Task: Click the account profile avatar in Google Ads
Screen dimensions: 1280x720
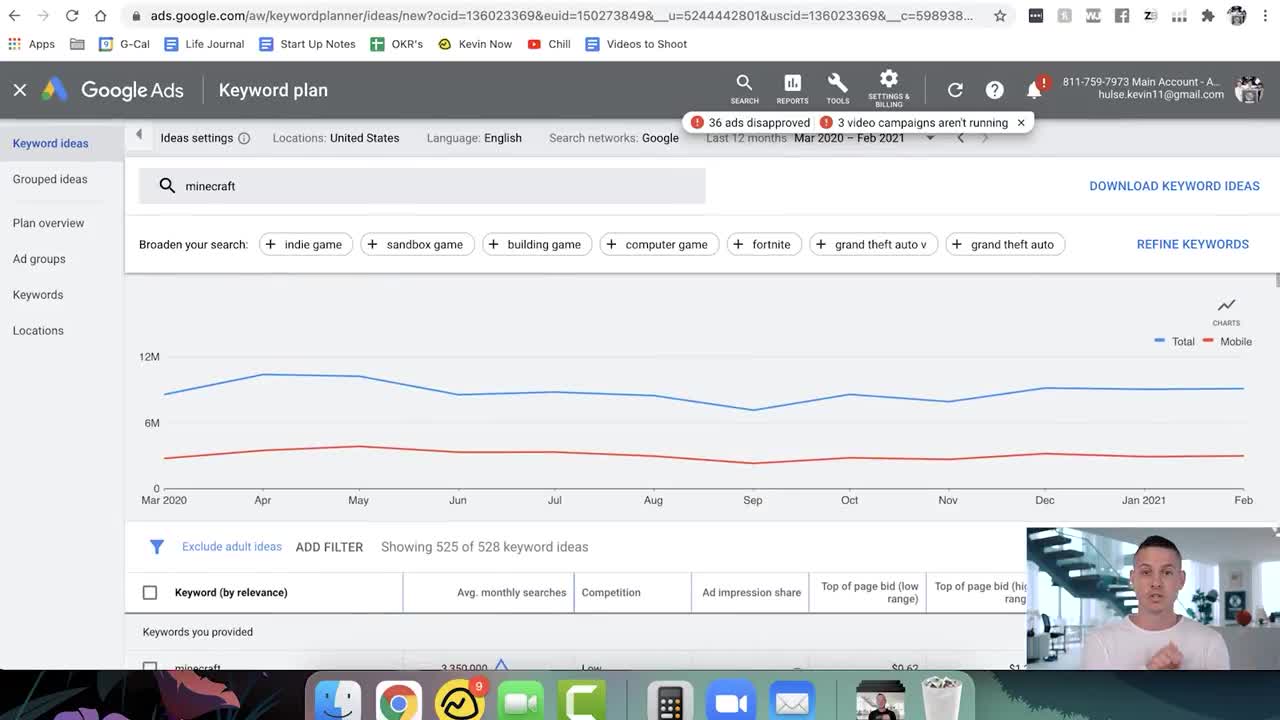Action: (x=1248, y=89)
